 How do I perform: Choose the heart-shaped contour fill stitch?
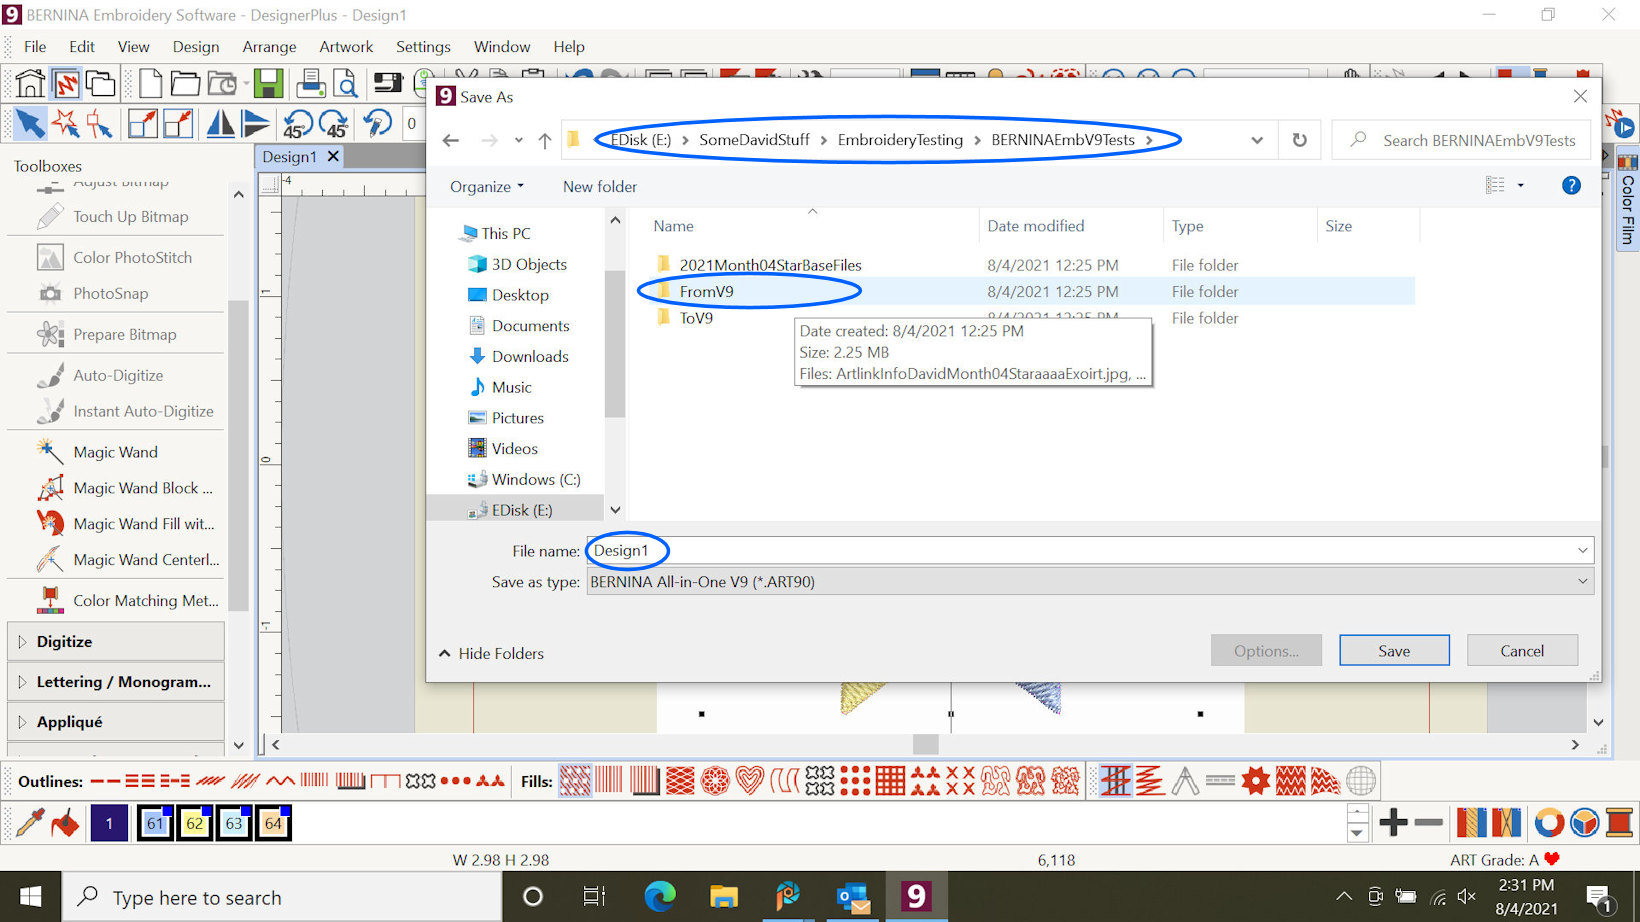pos(749,781)
